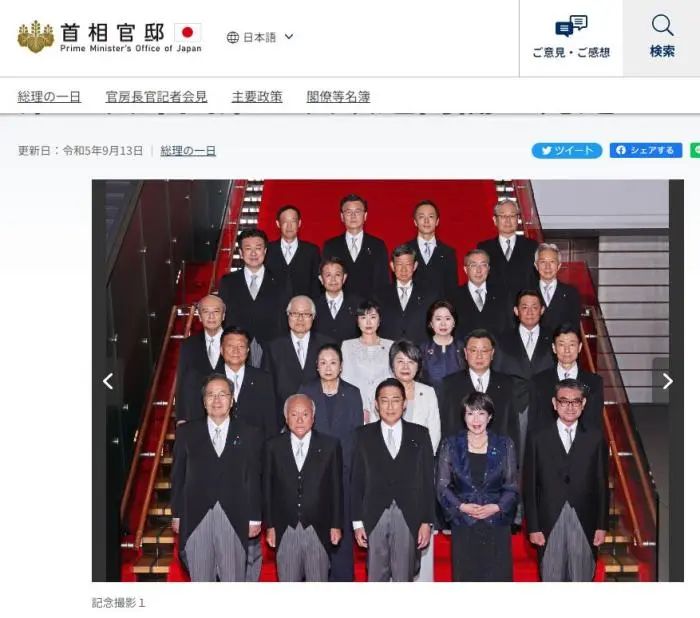
Task: Click the speech bubbles feedback icon
Action: point(571,26)
